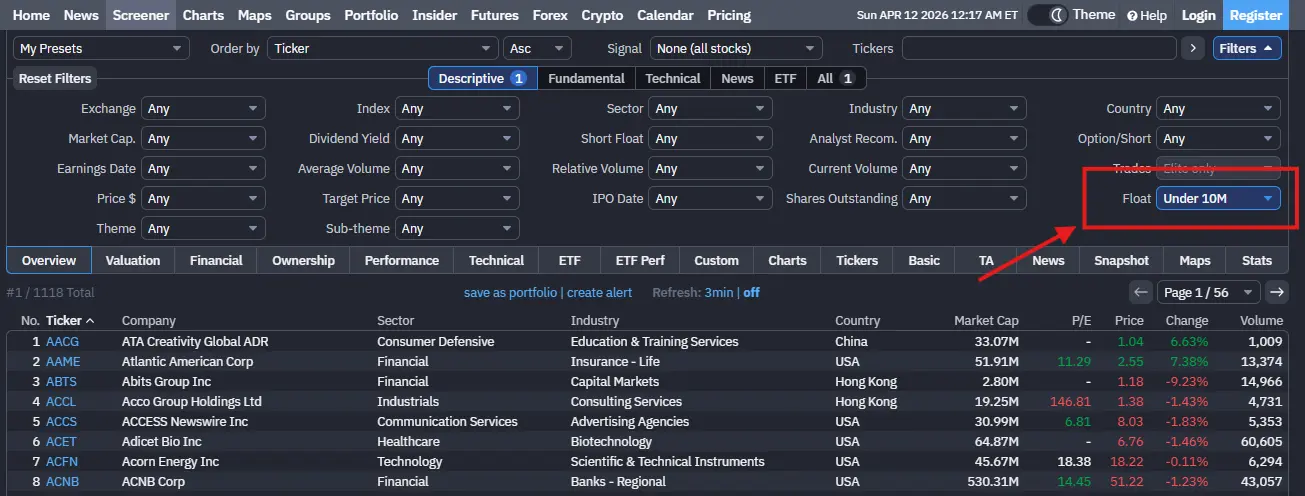Open the Signal dropdown showing None (all stocks)
The image size is (1305, 496).
pyautogui.click(x=736, y=48)
